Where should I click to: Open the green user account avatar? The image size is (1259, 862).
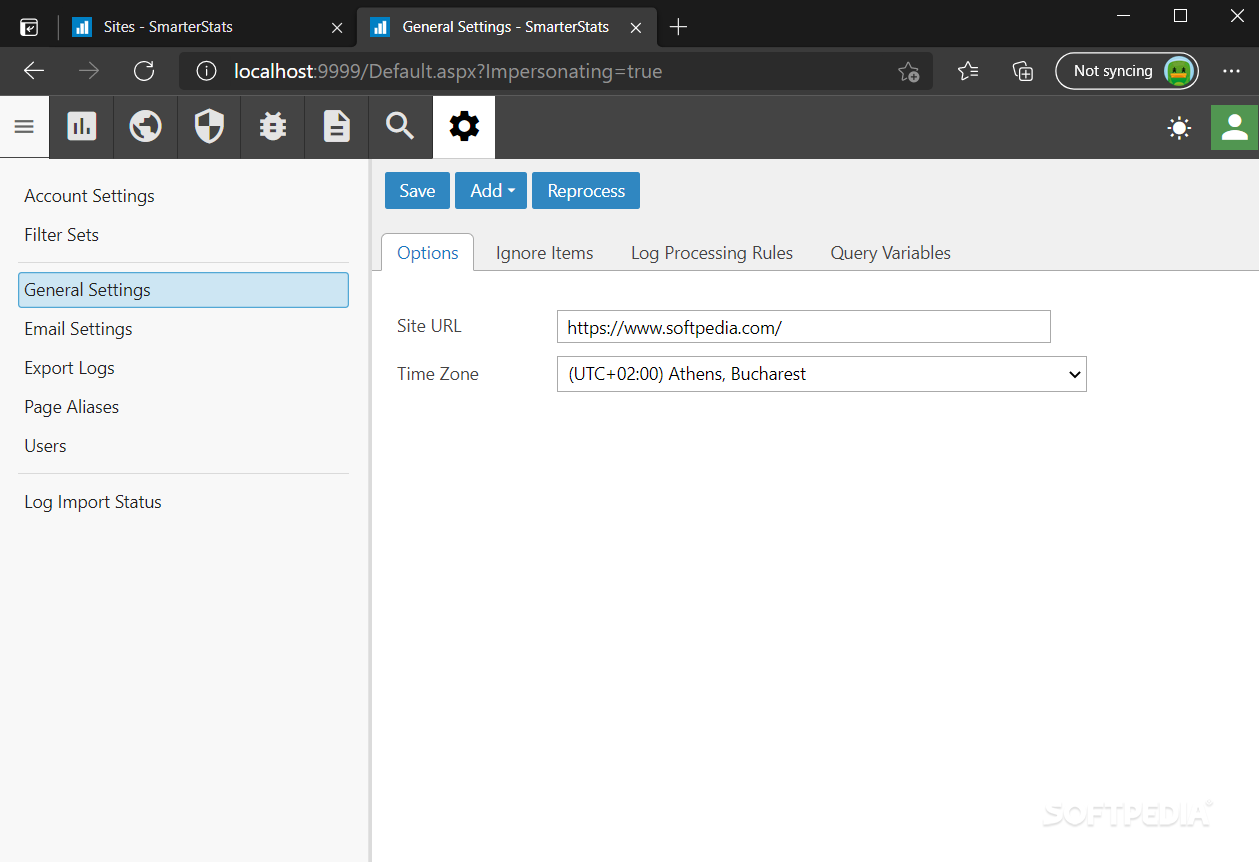point(1235,127)
